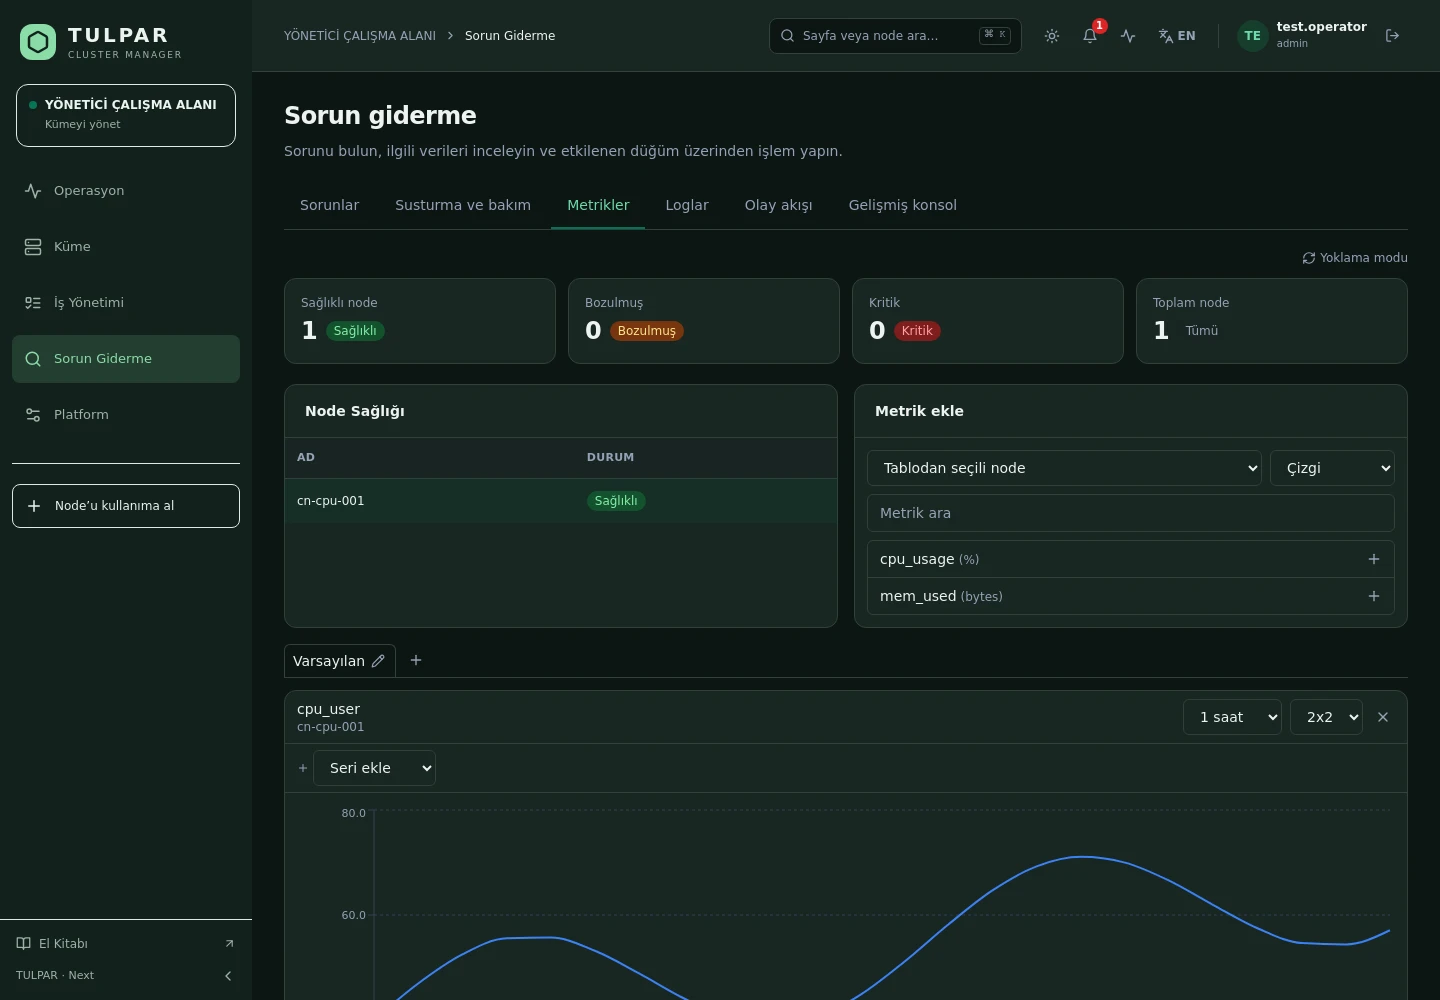Open İş Yönetimi in the sidebar
Screen dimensions: 1440x1000
(126, 303)
